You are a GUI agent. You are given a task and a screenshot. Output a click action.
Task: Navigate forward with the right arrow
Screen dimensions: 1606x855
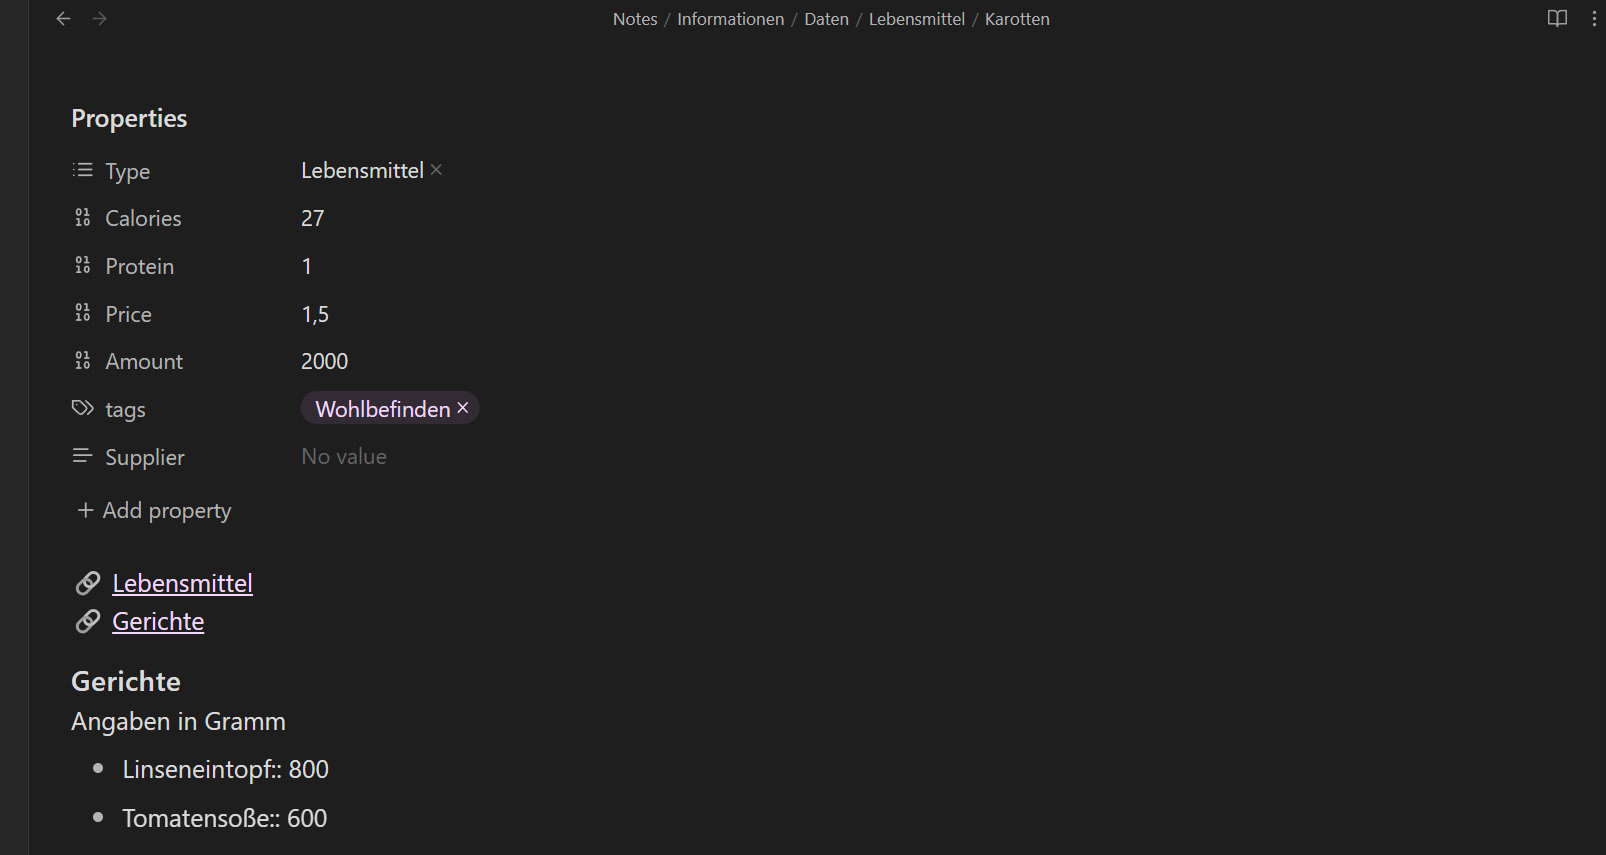[x=99, y=19]
